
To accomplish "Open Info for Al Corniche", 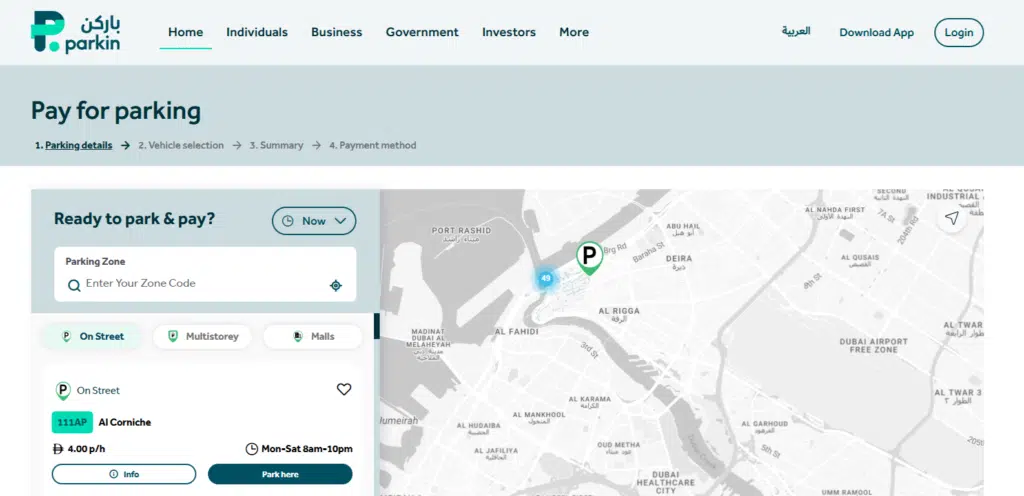I will pyautogui.click(x=124, y=474).
